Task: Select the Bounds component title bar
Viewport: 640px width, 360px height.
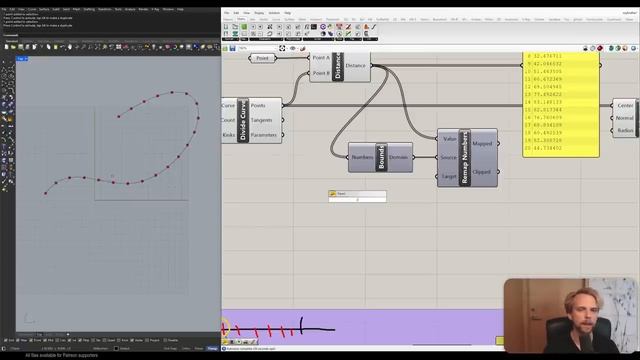Action: coord(381,157)
